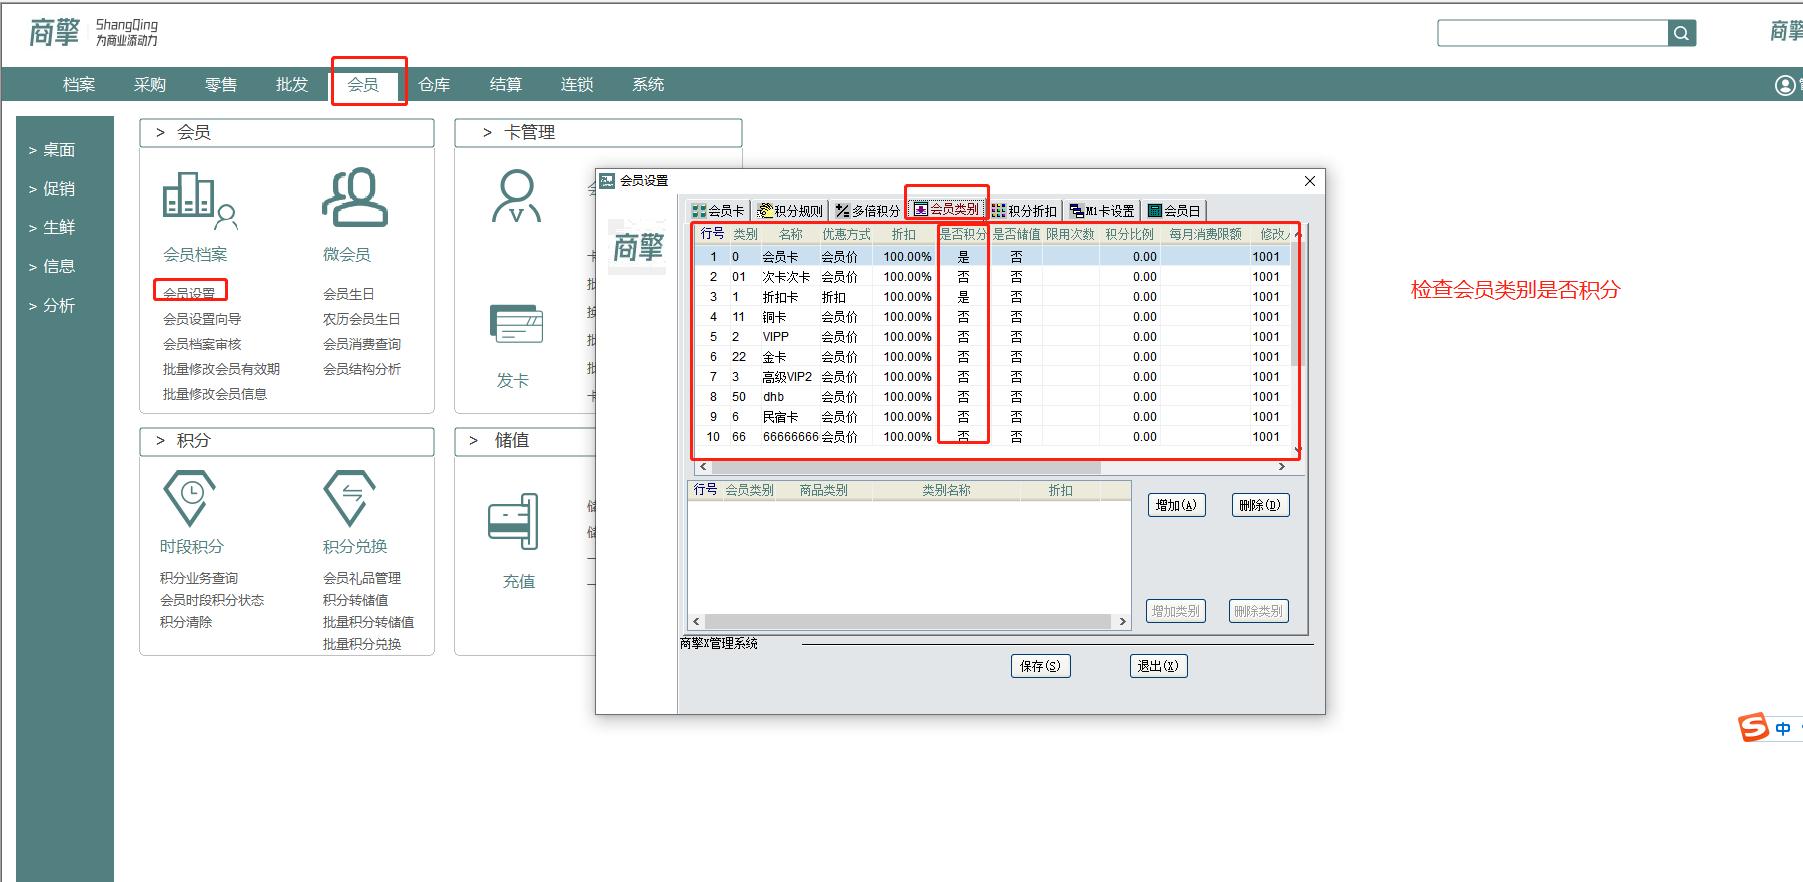Open the M1卡设置 tab
This screenshot has width=1803, height=882.
point(1102,211)
